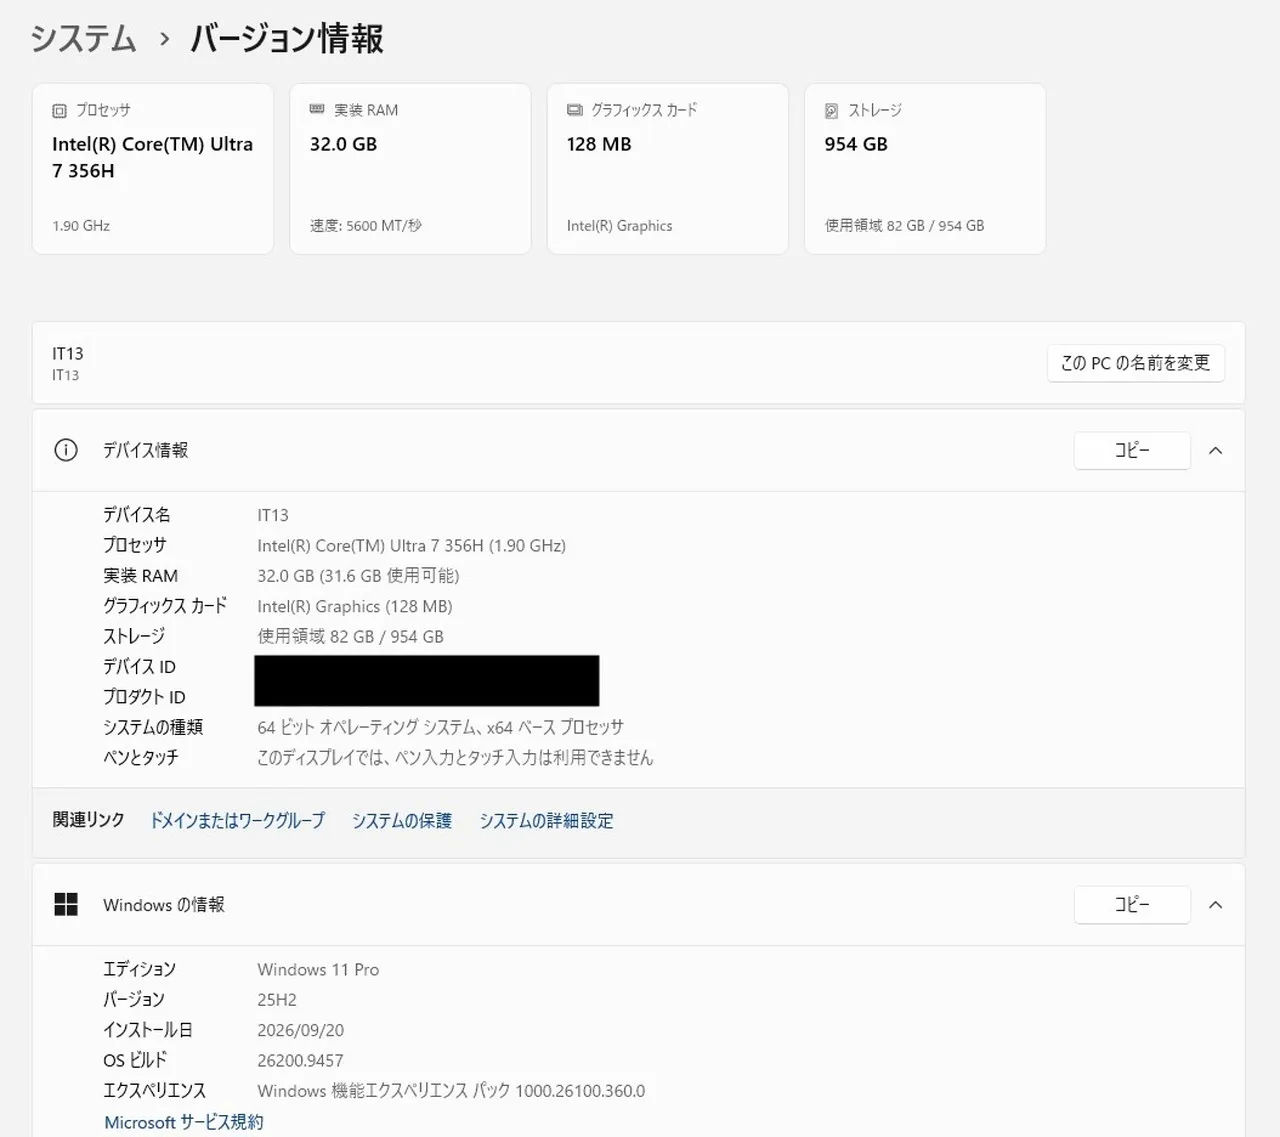Open the Microsoft サービス規約 link
Viewport: 1280px width, 1137px height.
point(184,1122)
